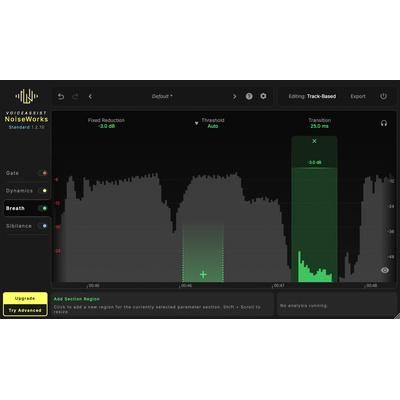Go to next preset with right chevron
Viewport: 400px width, 400px height.
pyautogui.click(x=235, y=97)
